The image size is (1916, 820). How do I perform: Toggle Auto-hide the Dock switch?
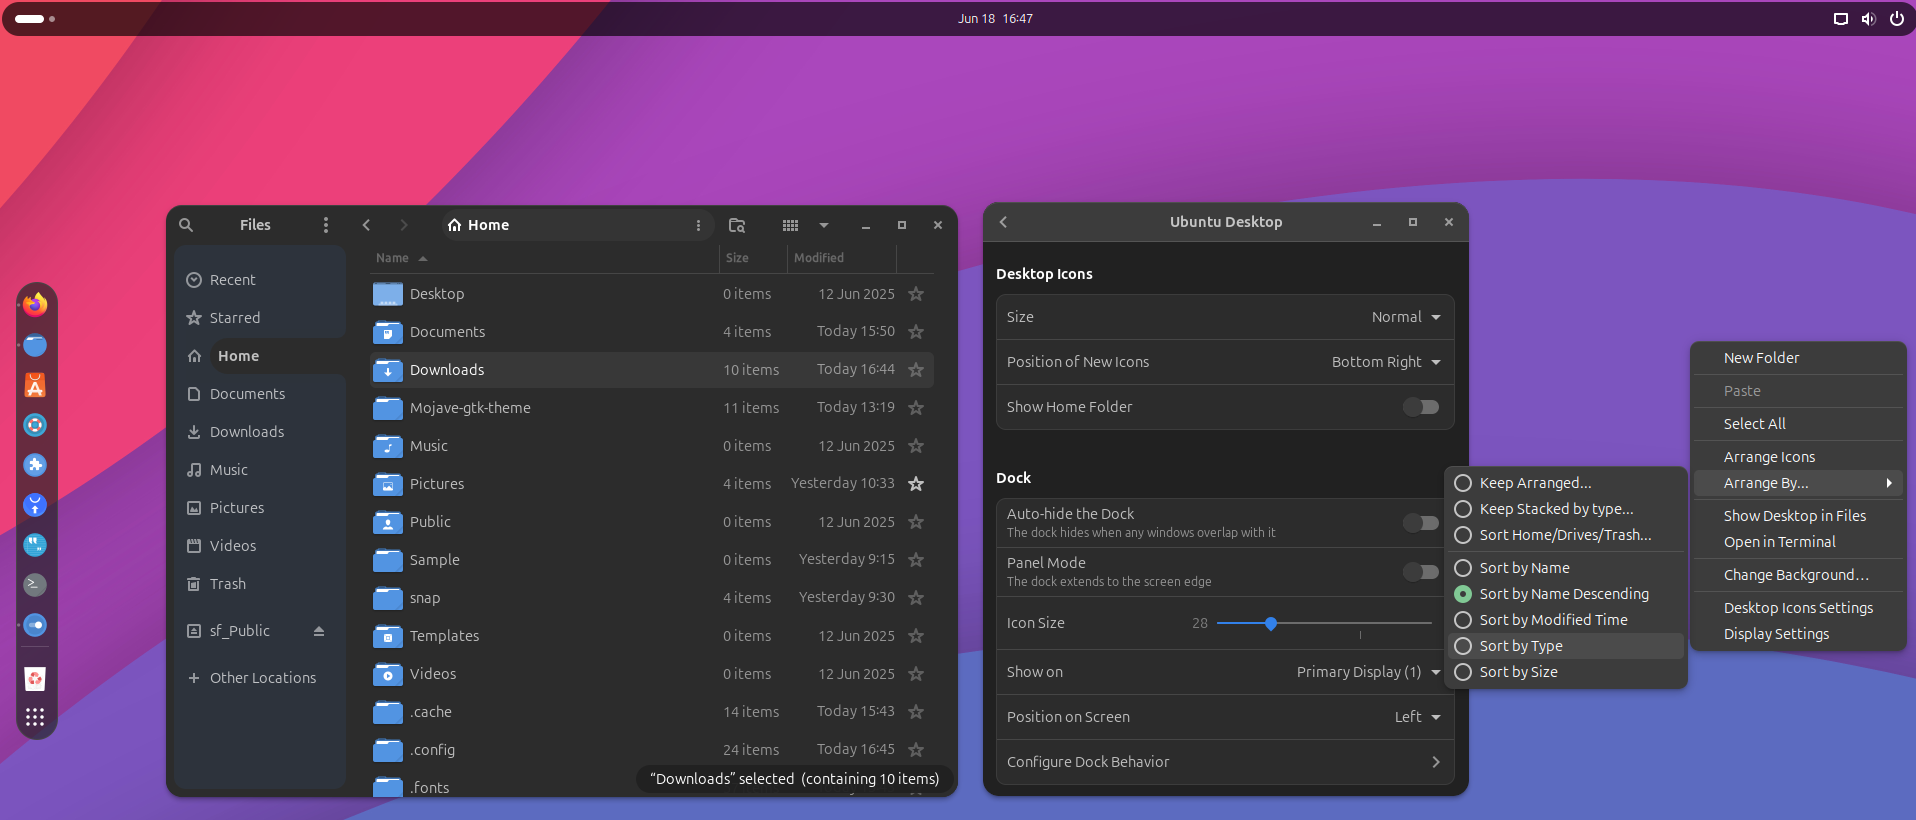point(1421,523)
